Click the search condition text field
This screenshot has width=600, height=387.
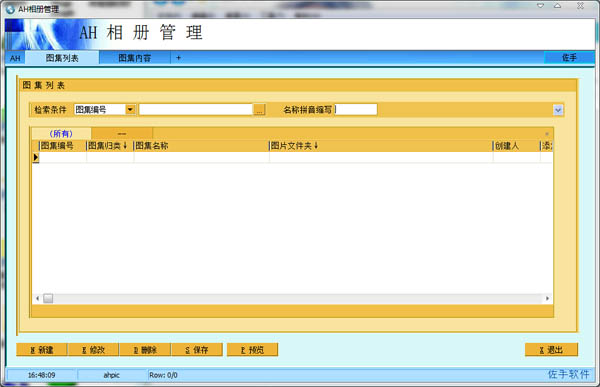[196, 109]
